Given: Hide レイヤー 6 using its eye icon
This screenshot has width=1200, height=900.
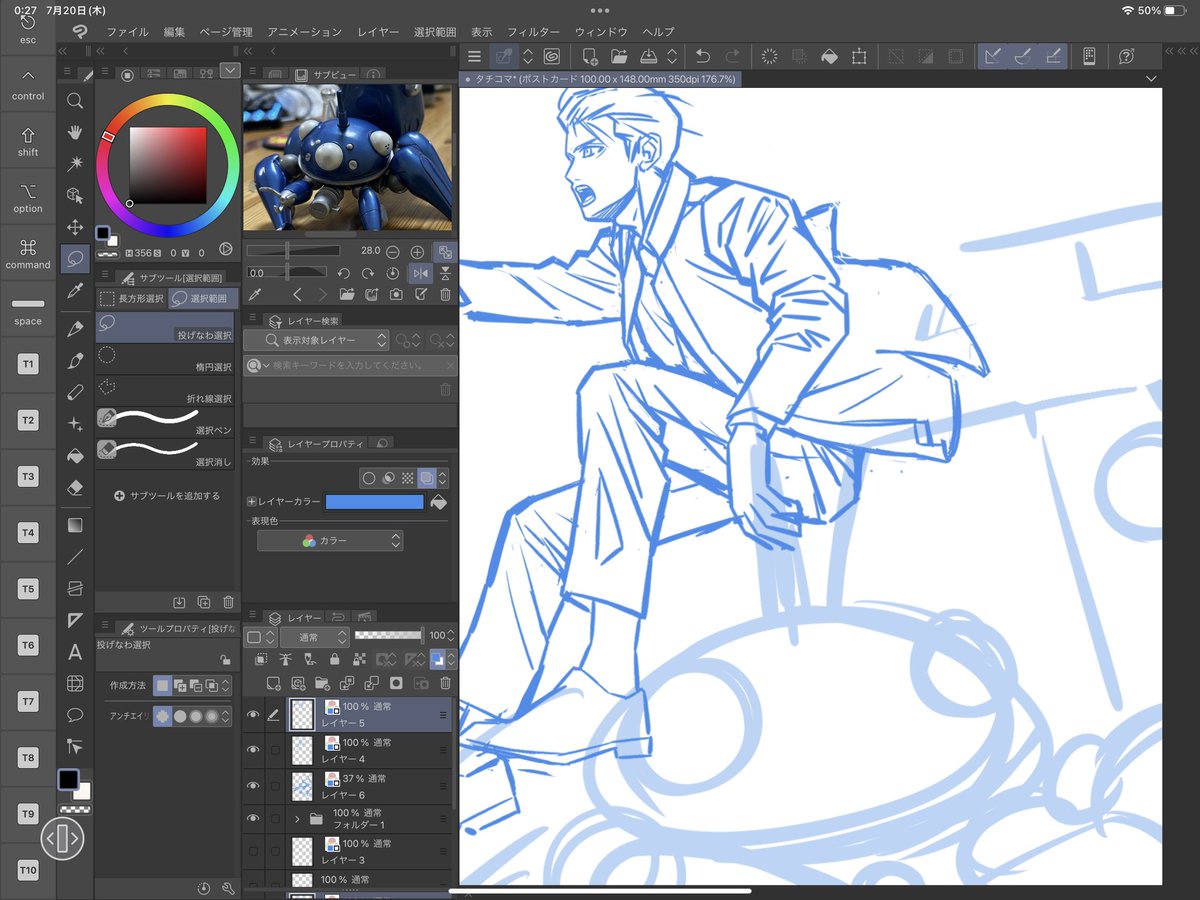Looking at the screenshot, I should tap(253, 786).
